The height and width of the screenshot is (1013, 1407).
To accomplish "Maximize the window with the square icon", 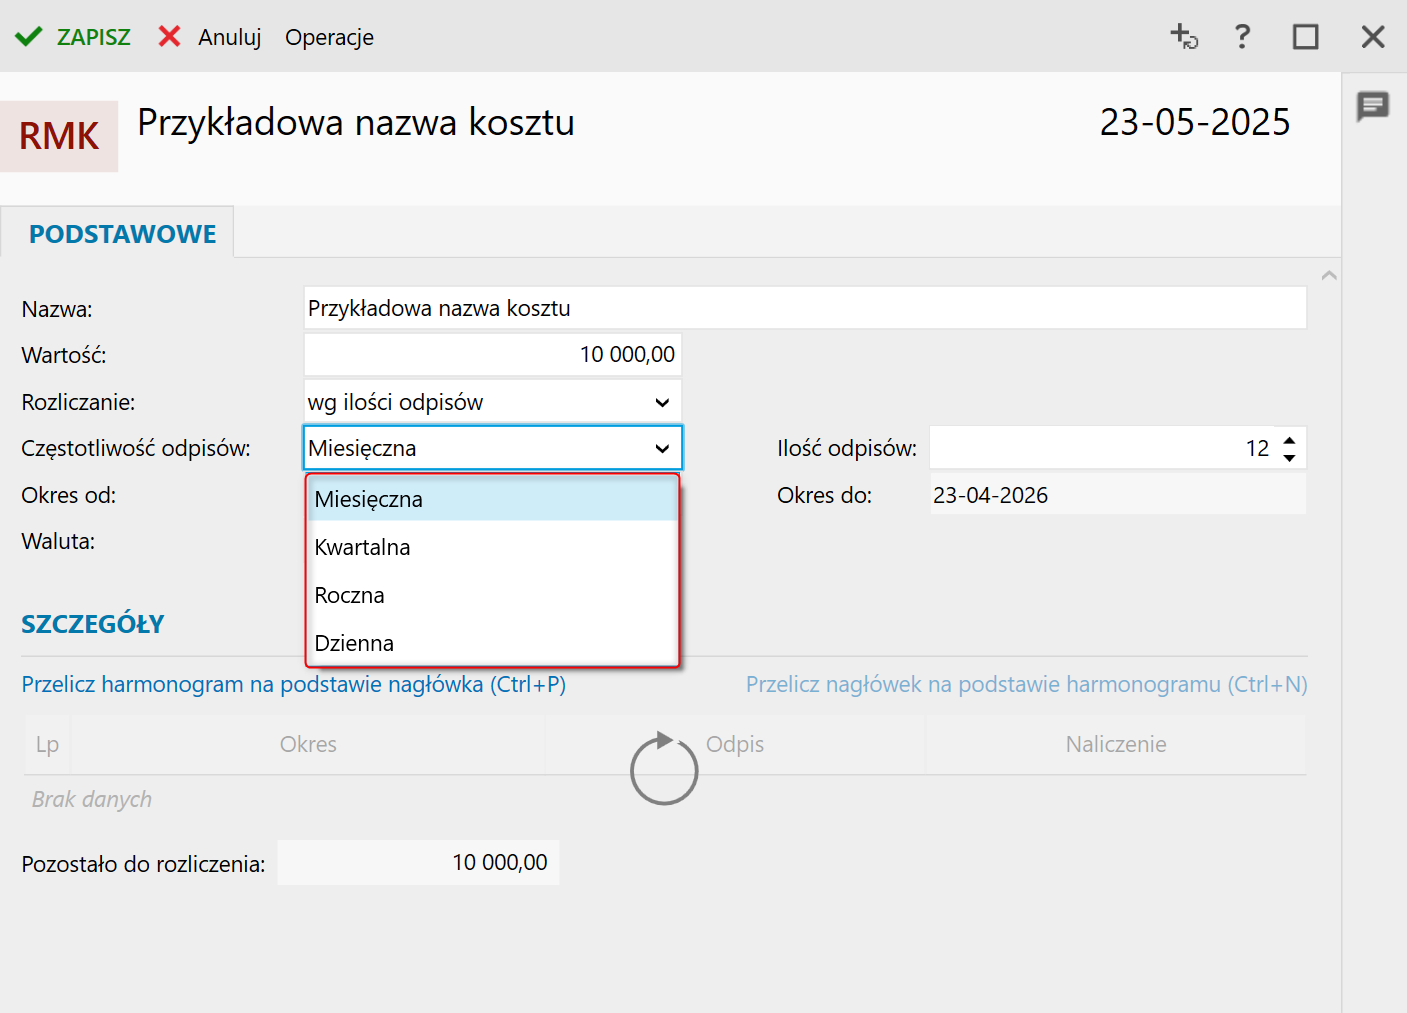I will (x=1306, y=37).
